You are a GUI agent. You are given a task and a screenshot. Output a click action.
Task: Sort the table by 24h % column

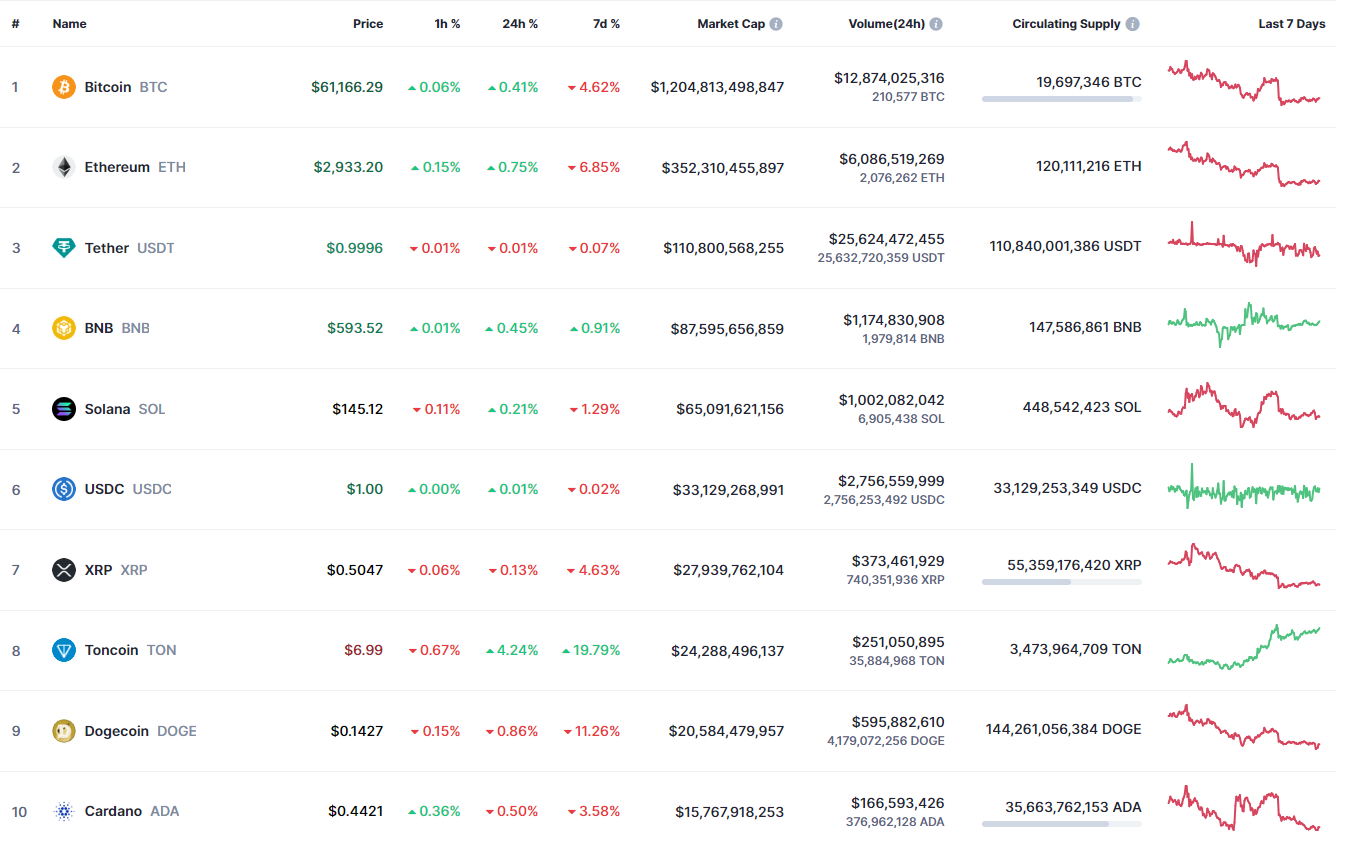coord(520,23)
